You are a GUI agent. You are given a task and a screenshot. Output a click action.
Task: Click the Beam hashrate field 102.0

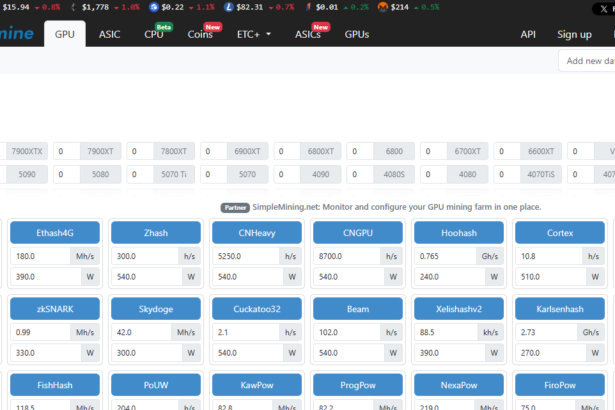(x=347, y=332)
